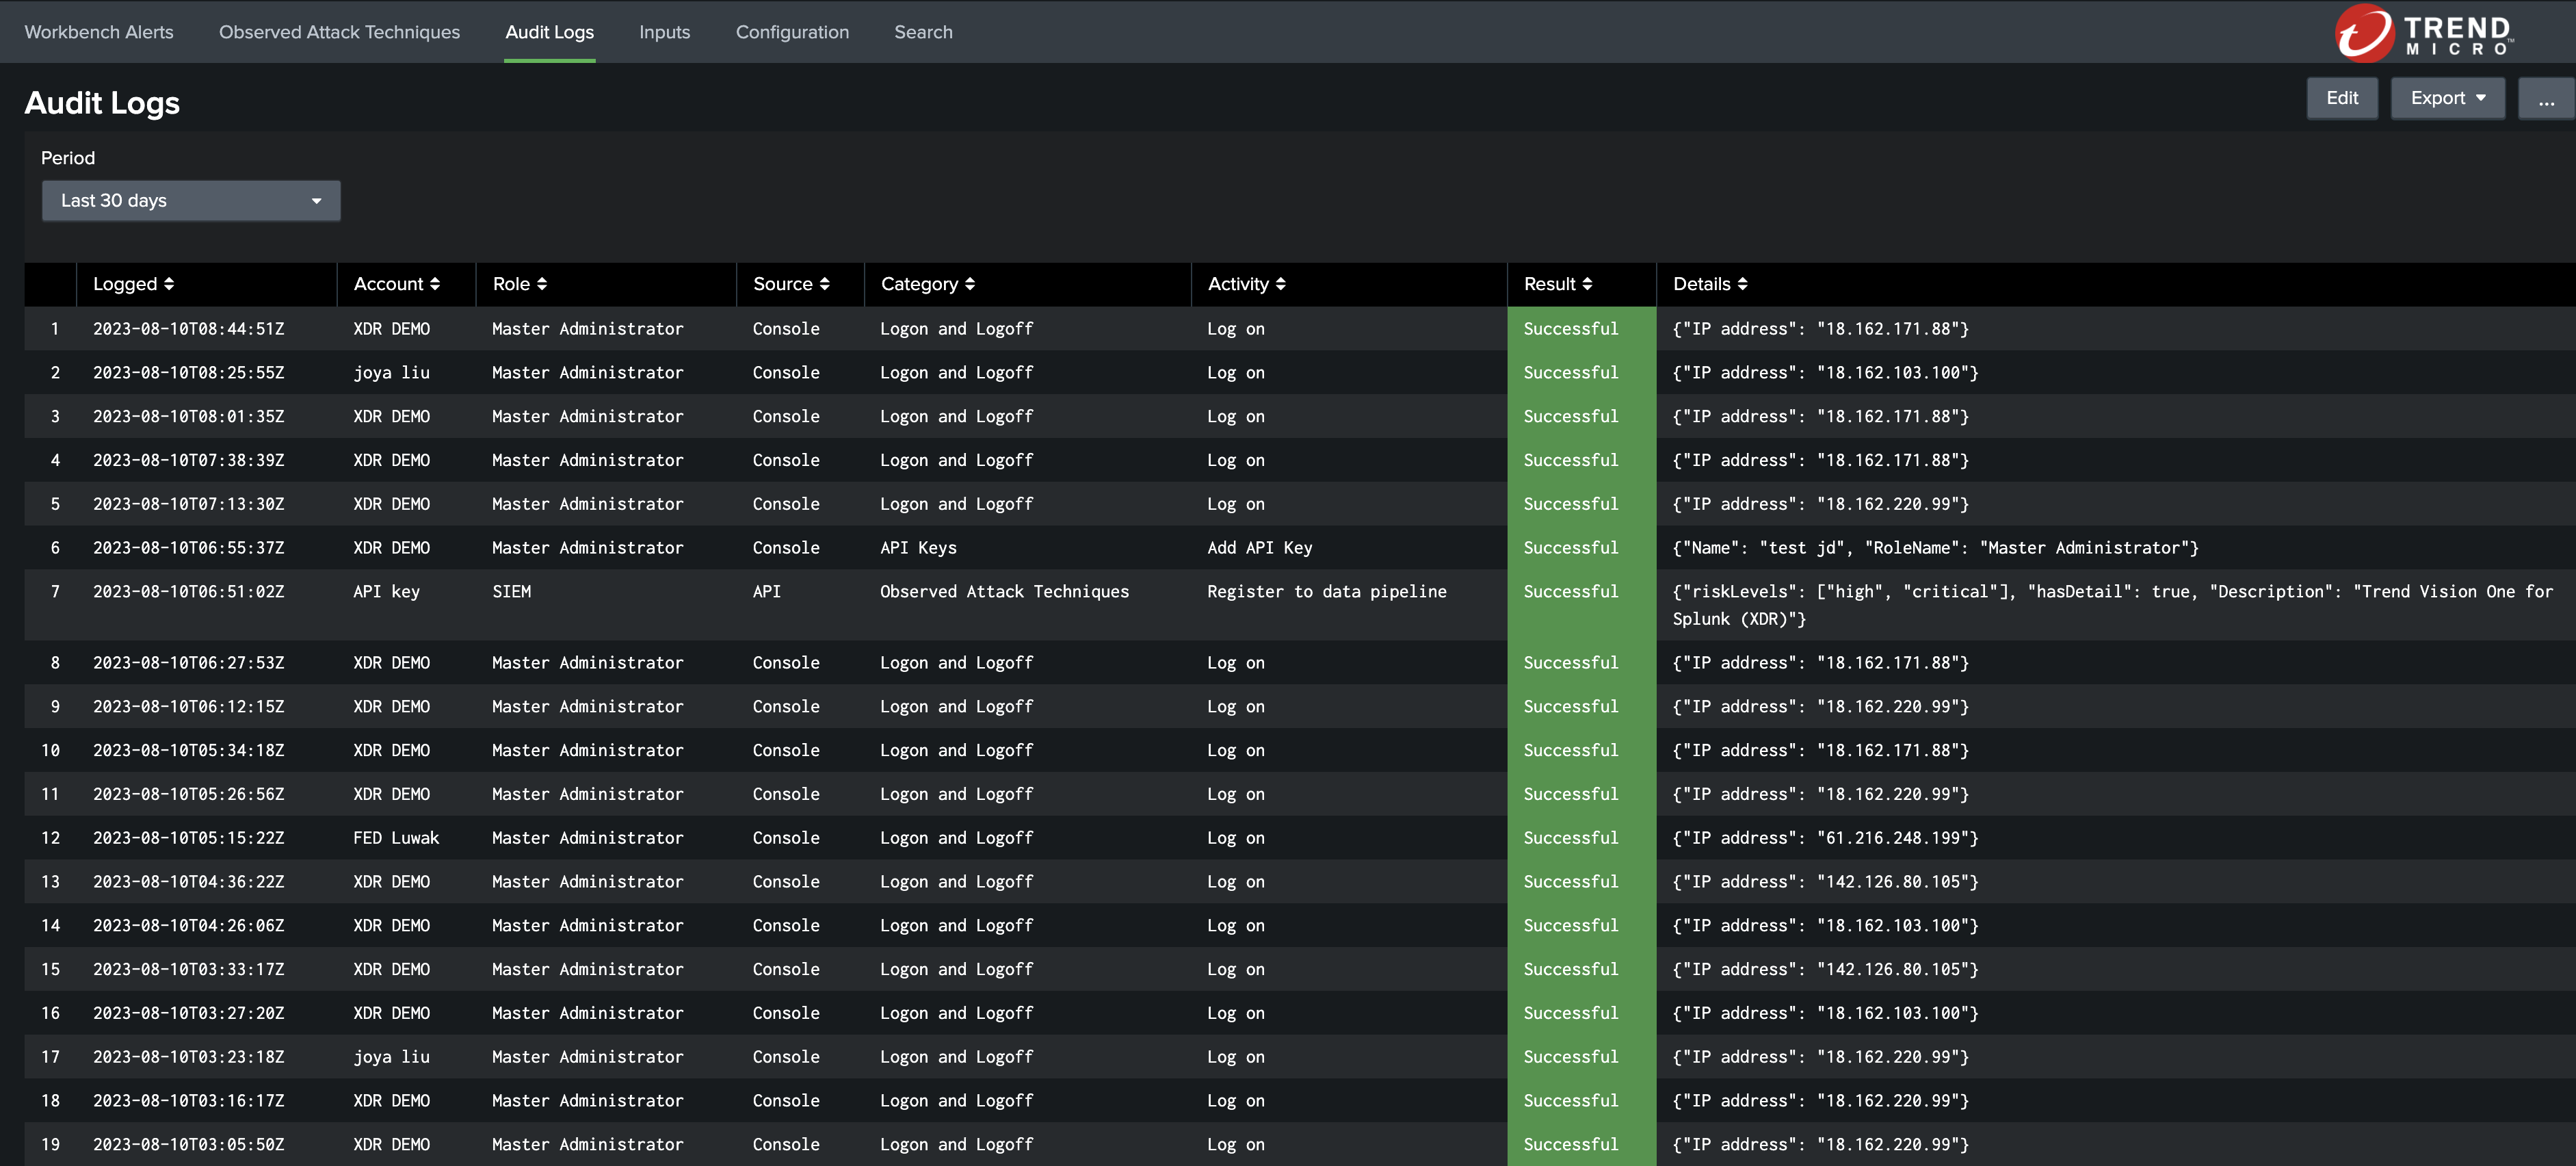
Task: Click Register to data pipeline activity
Action: coord(1326,592)
